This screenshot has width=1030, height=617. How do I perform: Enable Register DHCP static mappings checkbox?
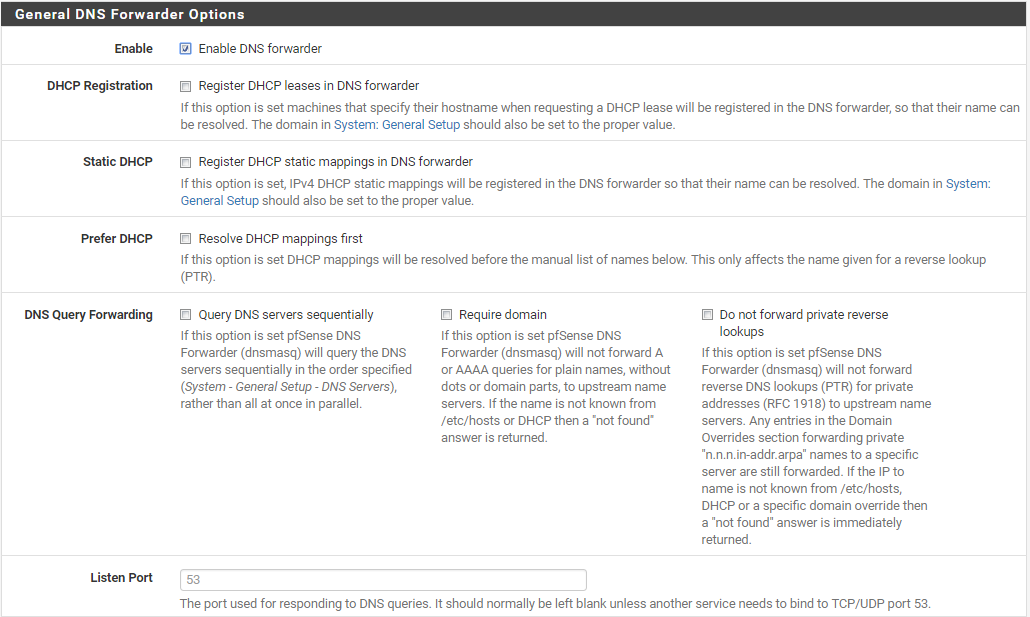pyautogui.click(x=185, y=162)
